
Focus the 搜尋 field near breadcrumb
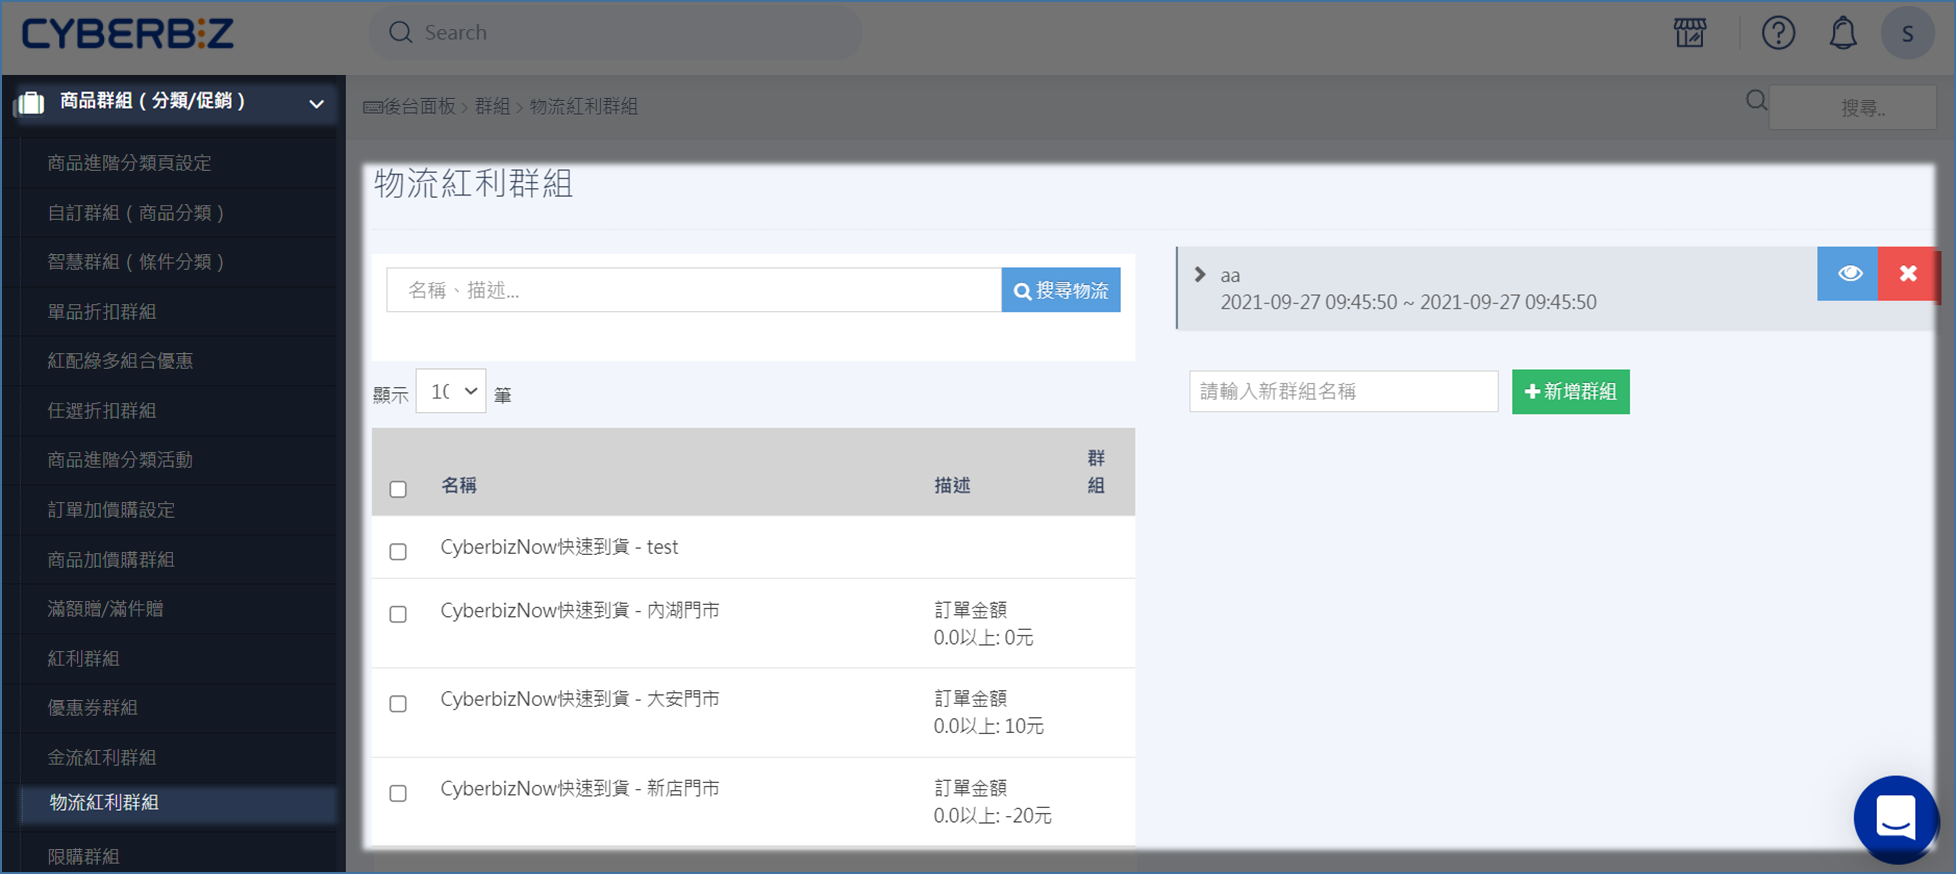1852,107
